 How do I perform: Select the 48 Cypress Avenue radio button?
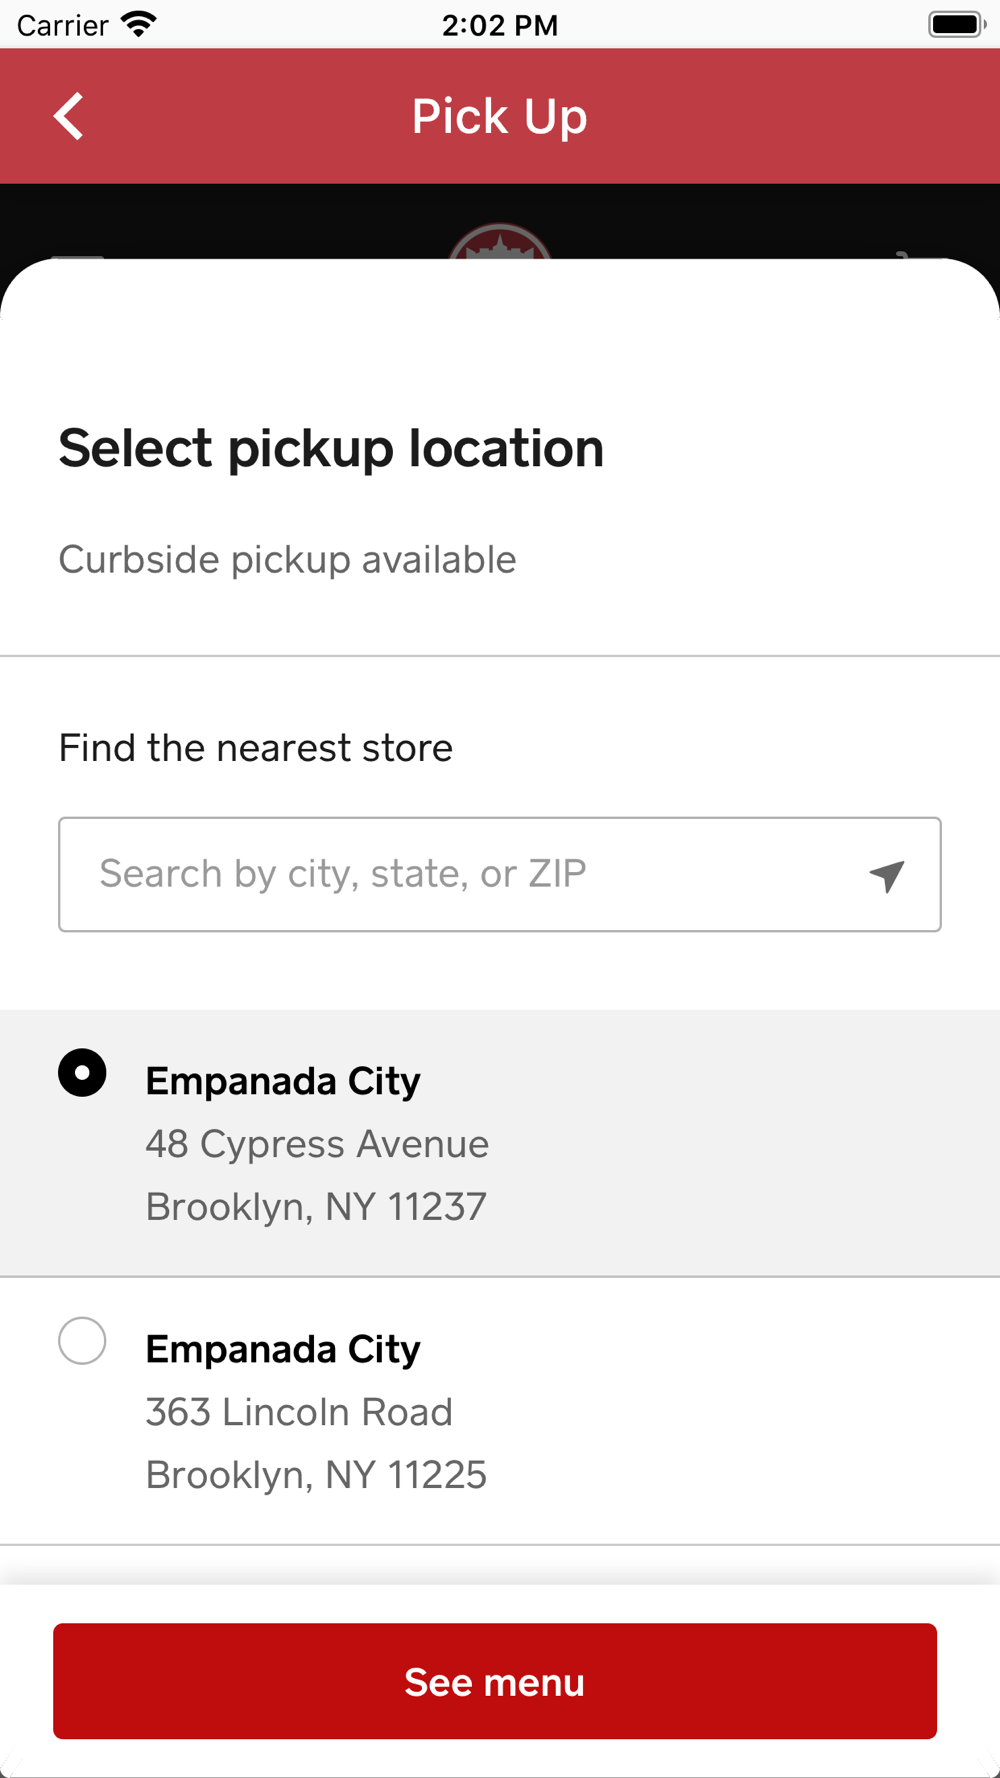tap(82, 1073)
